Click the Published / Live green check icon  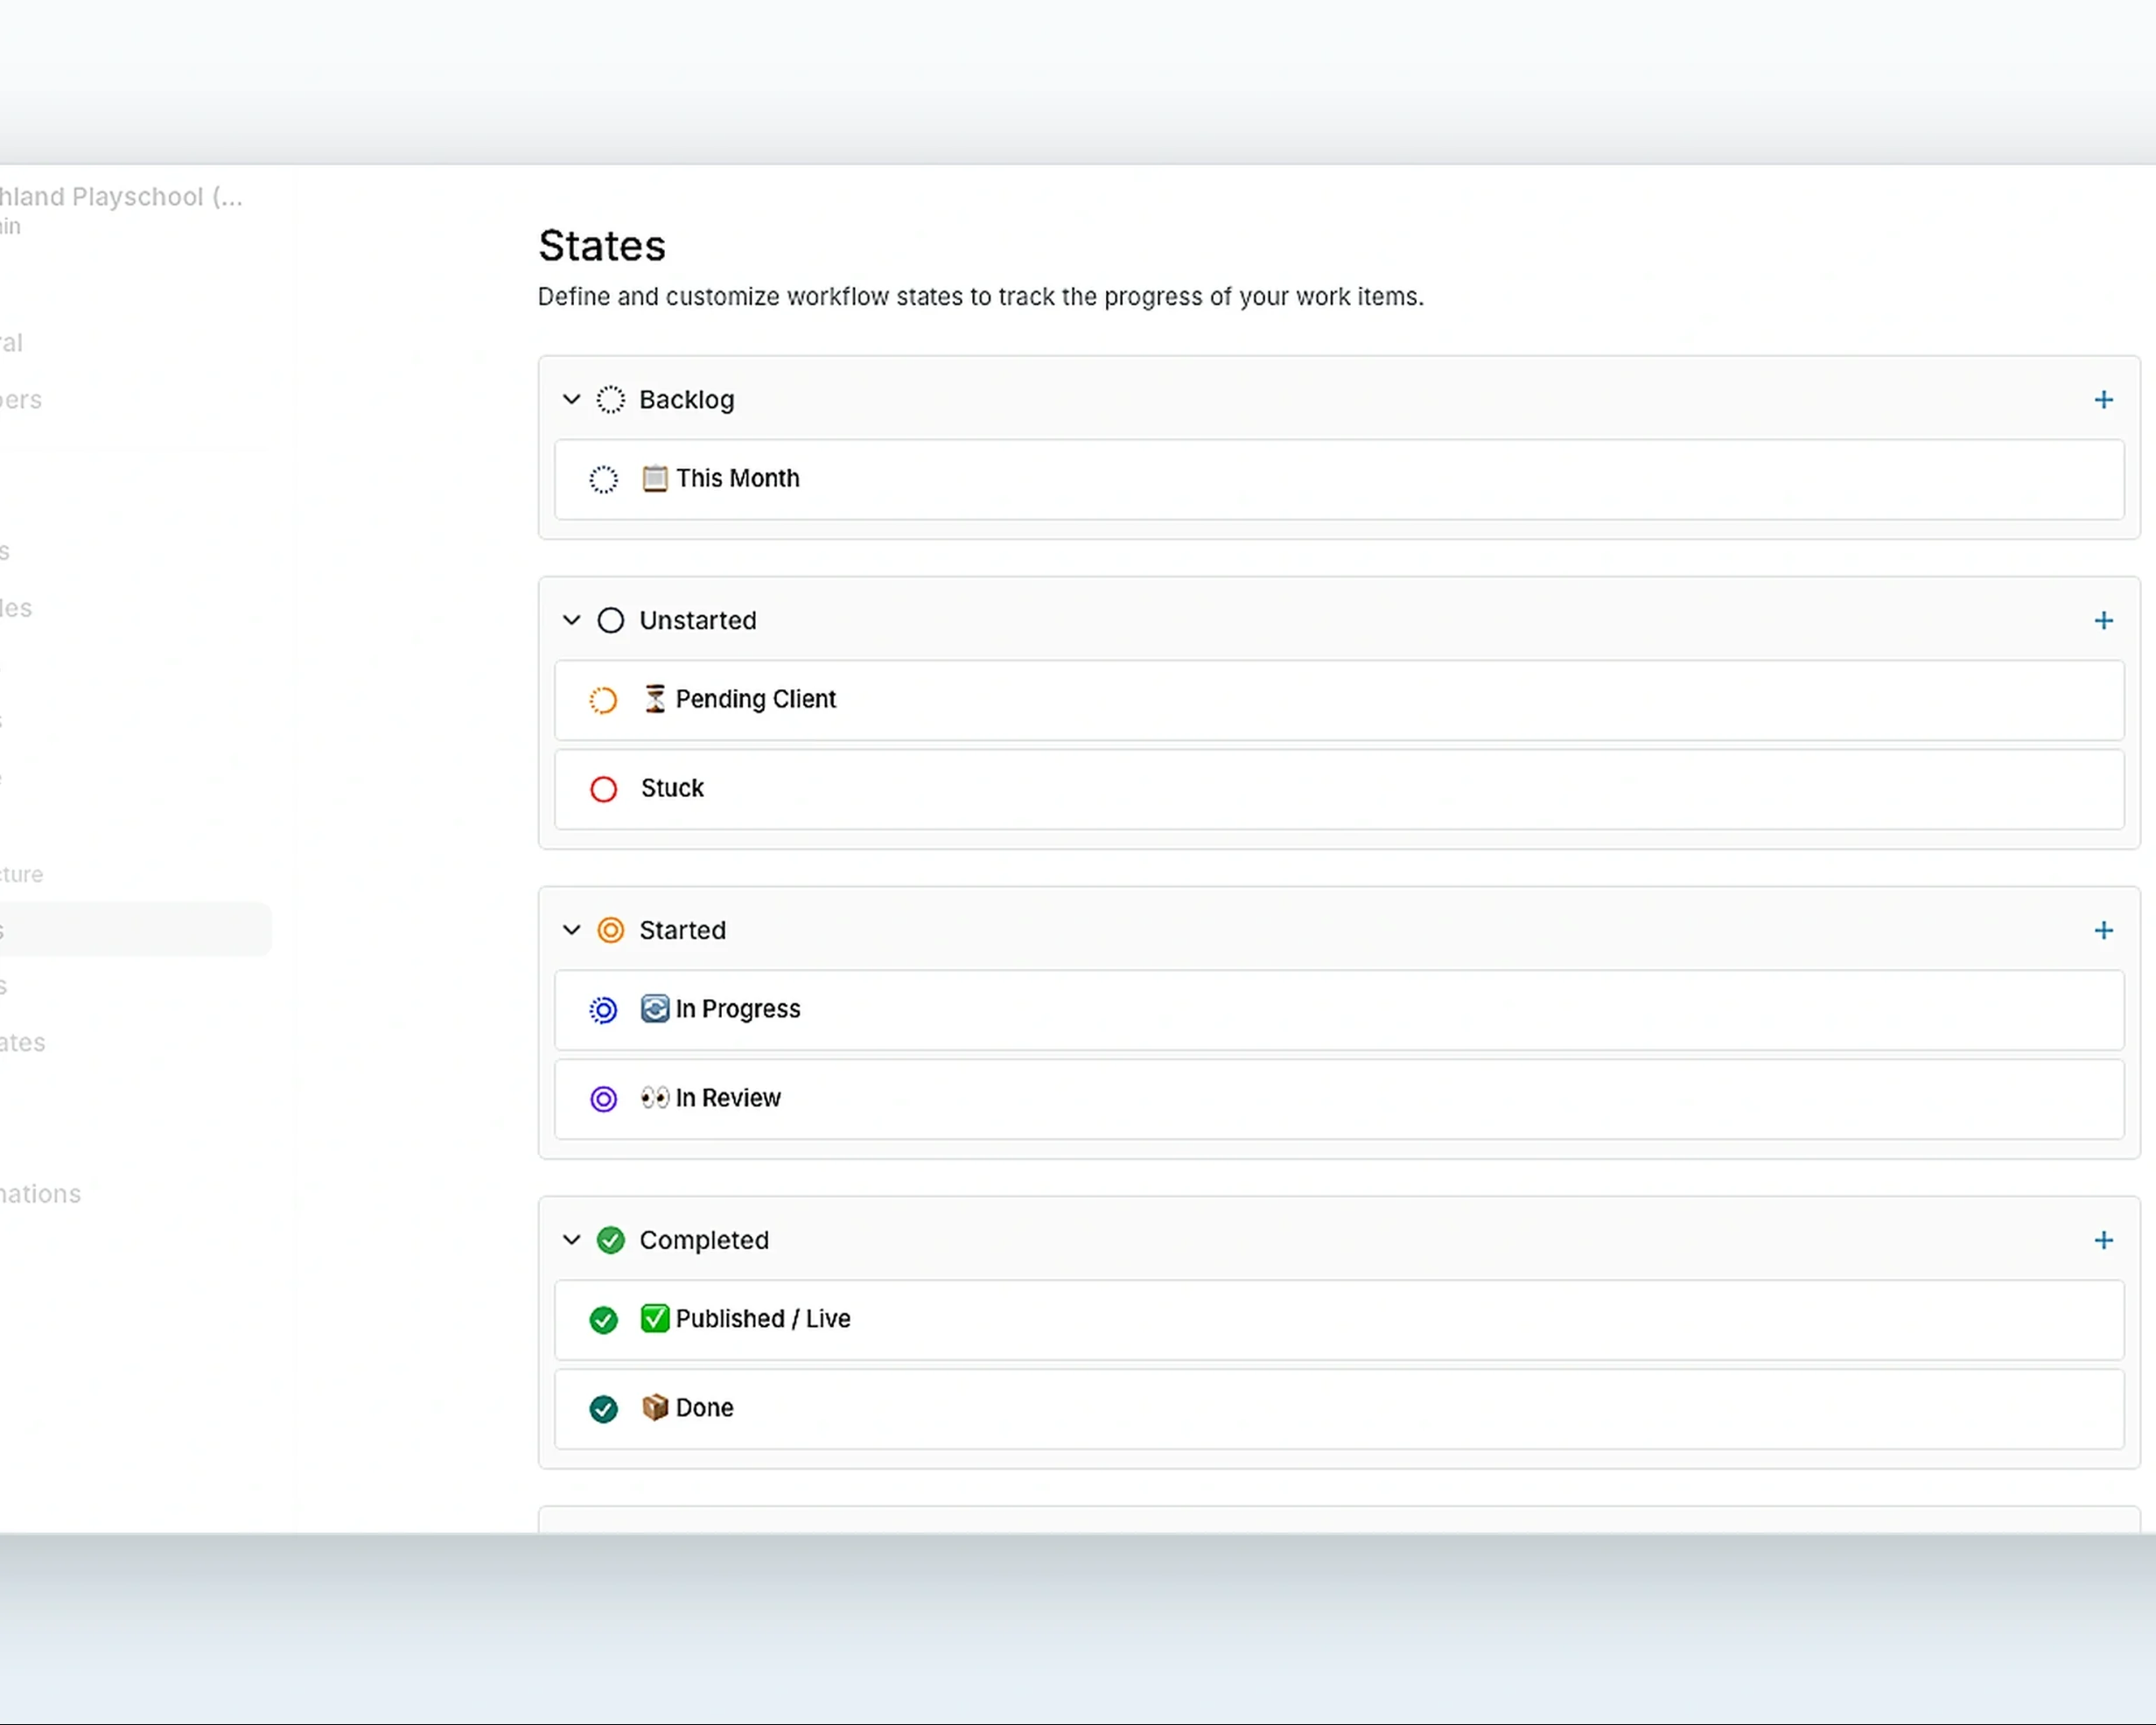[603, 1321]
